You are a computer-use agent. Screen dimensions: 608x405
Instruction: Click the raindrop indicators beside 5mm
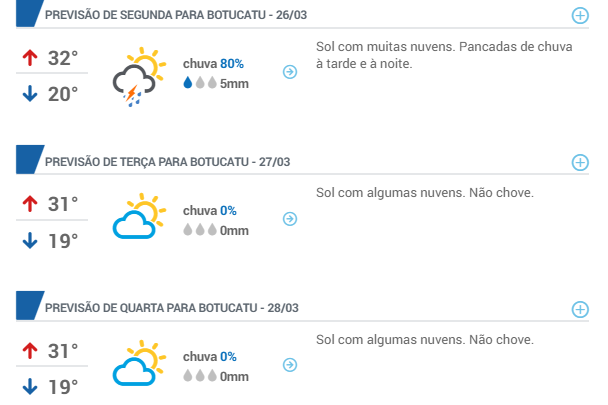(x=200, y=83)
